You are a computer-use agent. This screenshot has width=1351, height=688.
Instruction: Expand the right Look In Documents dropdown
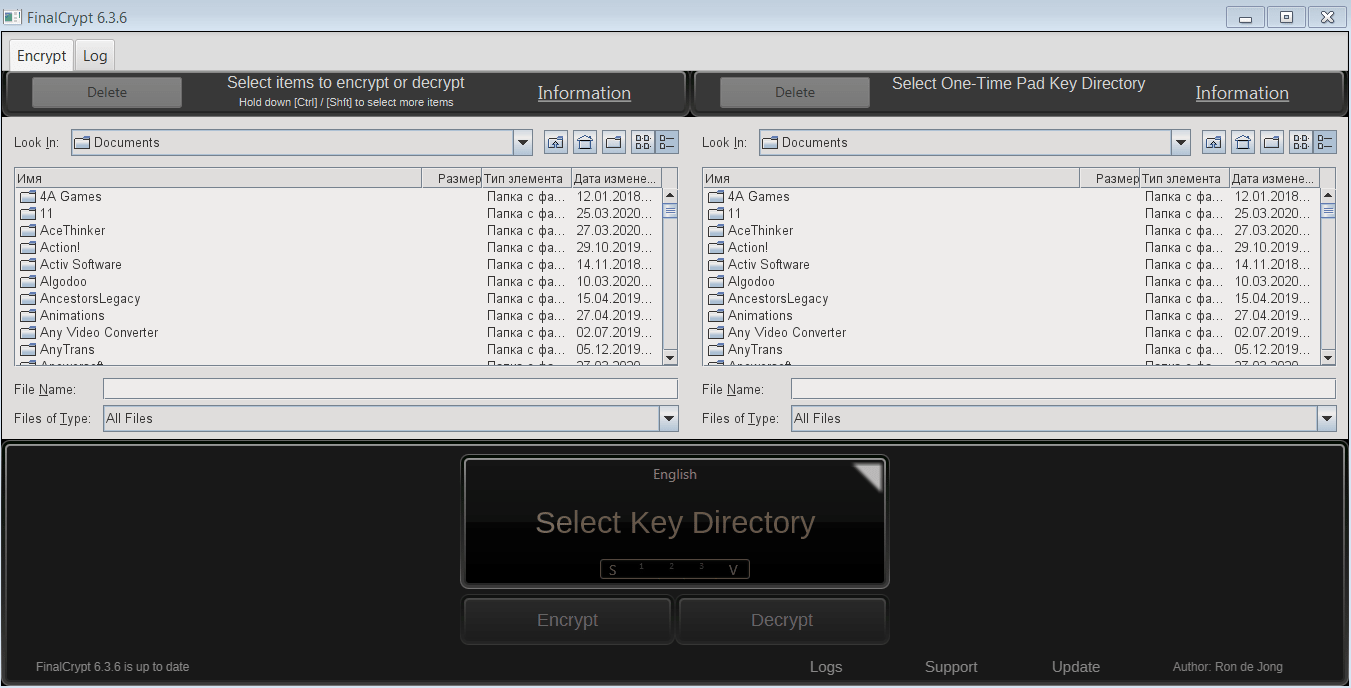pyautogui.click(x=1181, y=142)
